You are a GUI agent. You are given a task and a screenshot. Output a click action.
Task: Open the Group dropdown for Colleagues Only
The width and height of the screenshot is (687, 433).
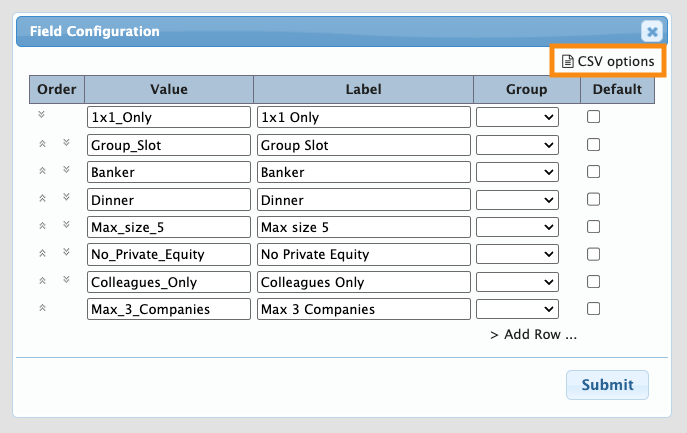tap(517, 282)
